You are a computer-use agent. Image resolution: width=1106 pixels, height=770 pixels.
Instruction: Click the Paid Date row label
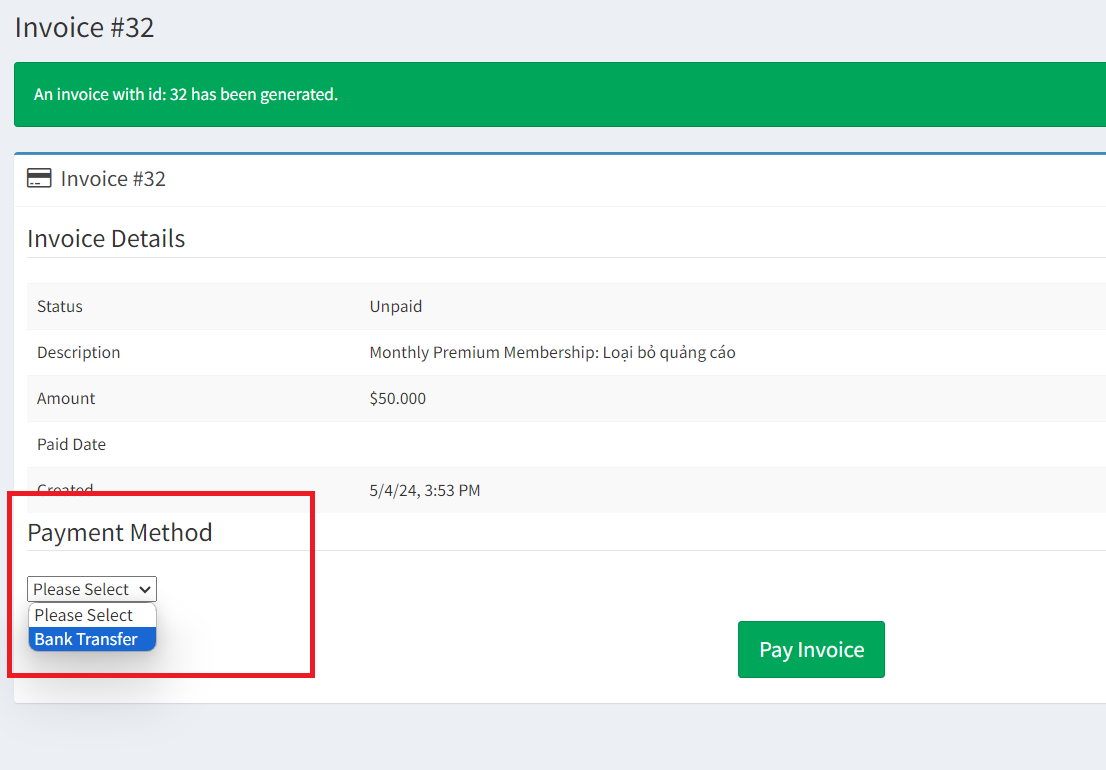[x=71, y=444]
